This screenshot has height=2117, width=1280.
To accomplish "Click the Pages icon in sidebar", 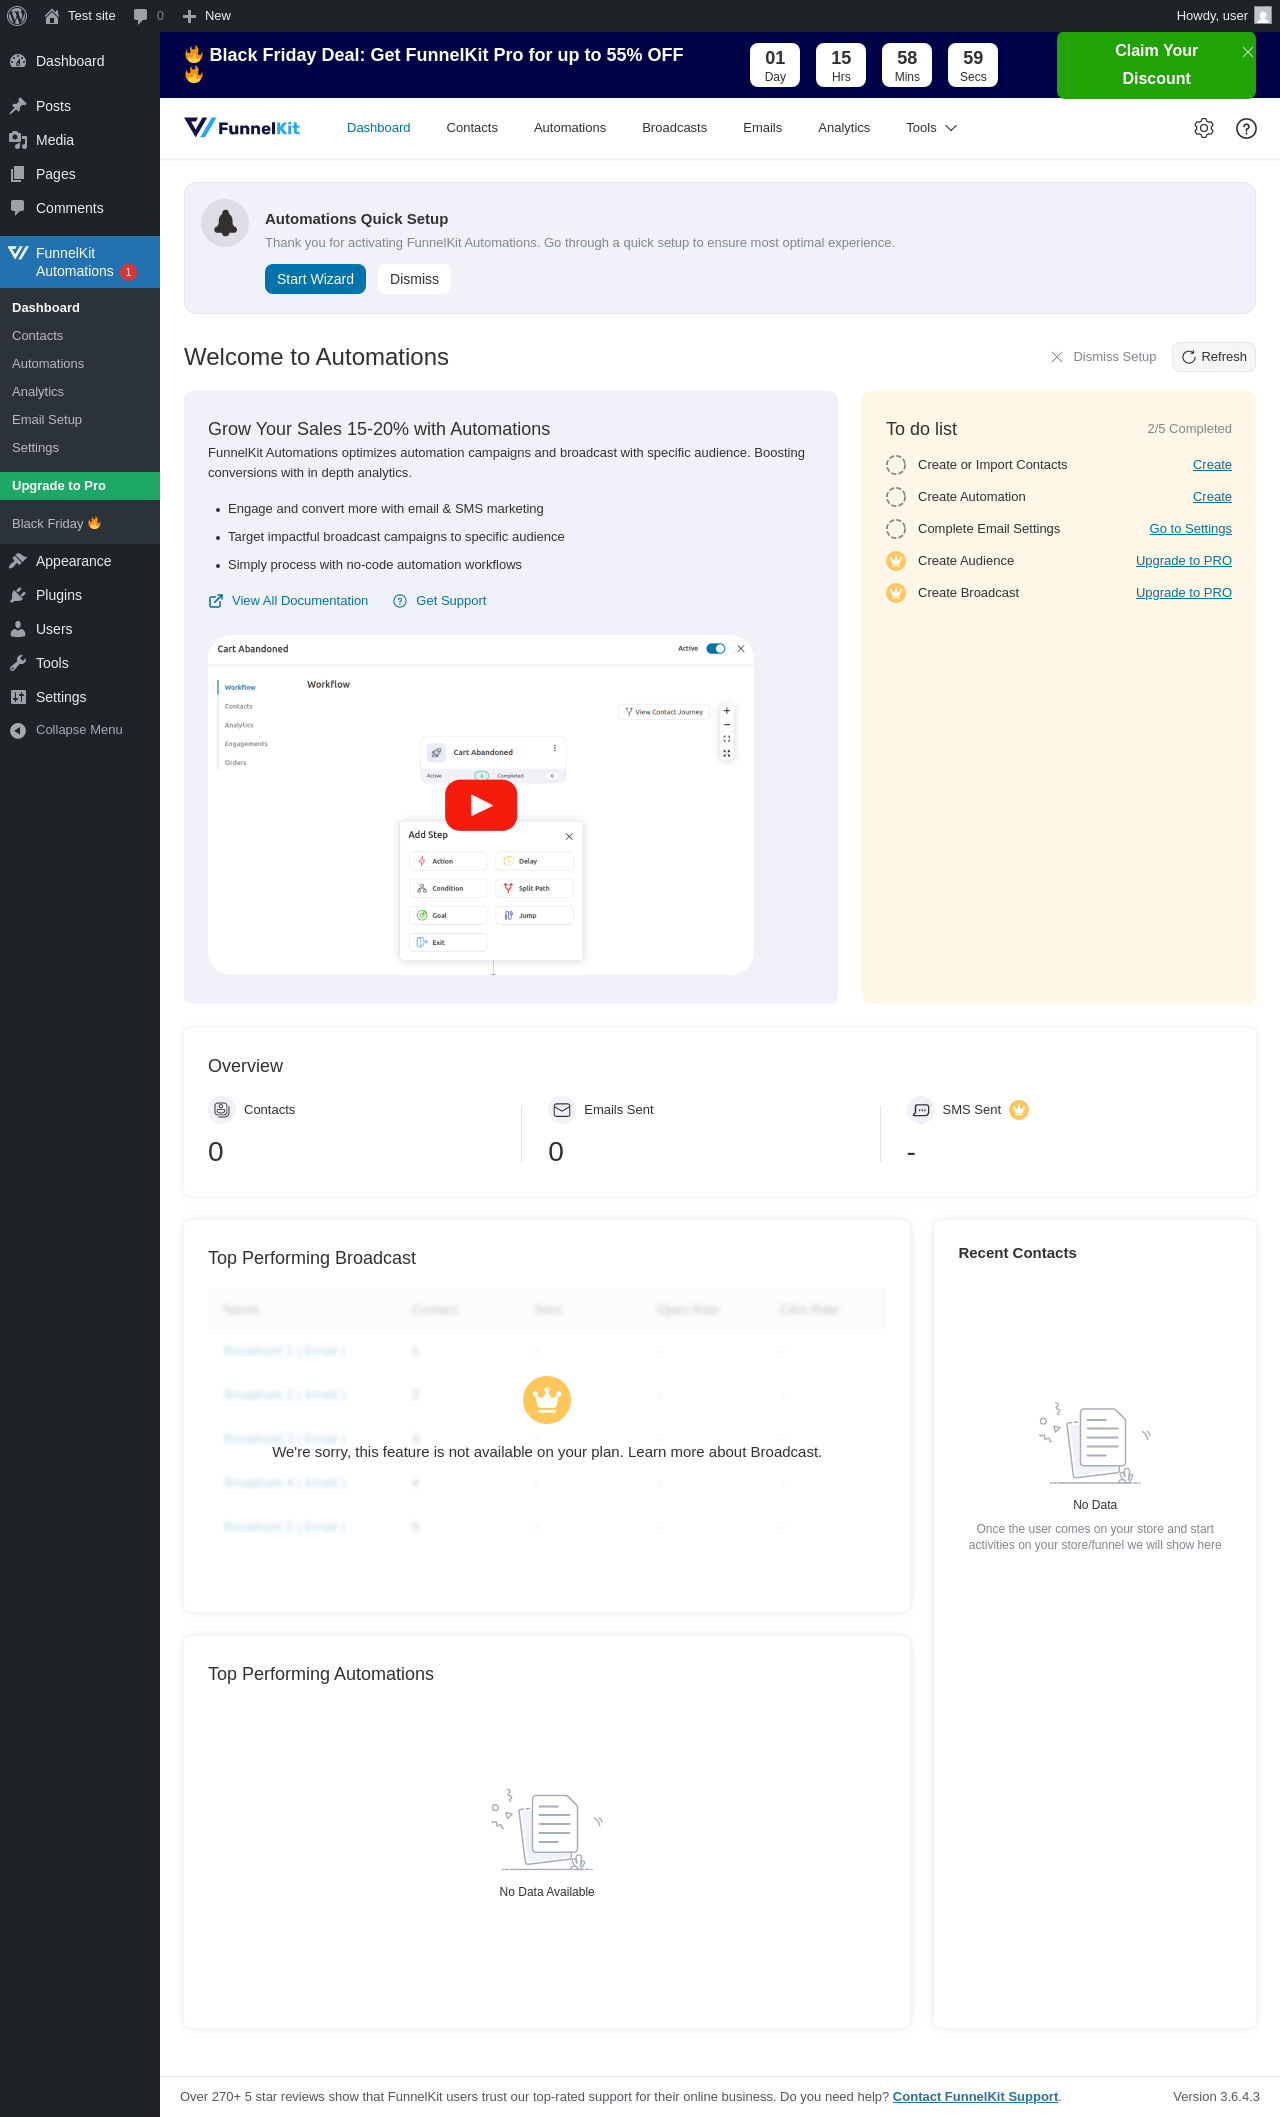I will tap(18, 174).
